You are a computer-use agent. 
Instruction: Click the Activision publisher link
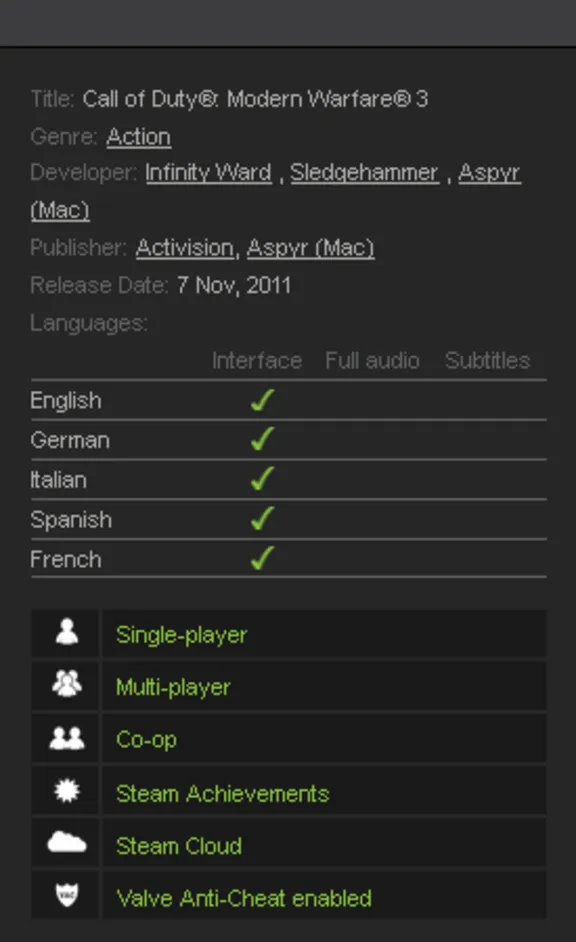(184, 247)
